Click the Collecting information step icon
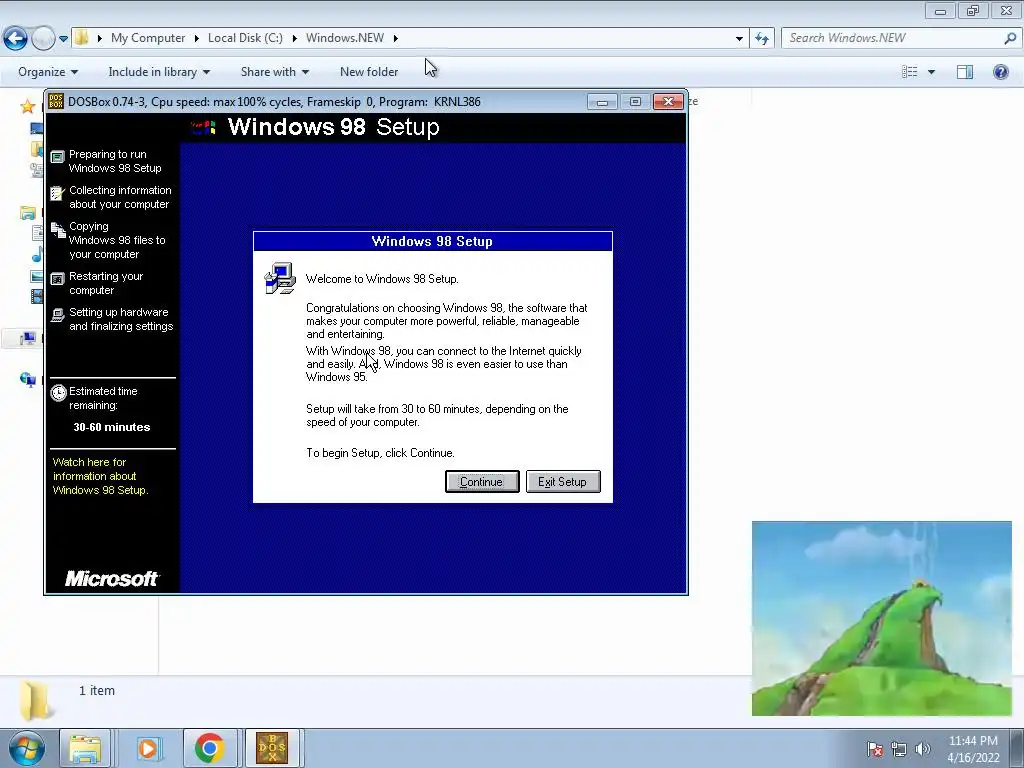 [x=57, y=193]
